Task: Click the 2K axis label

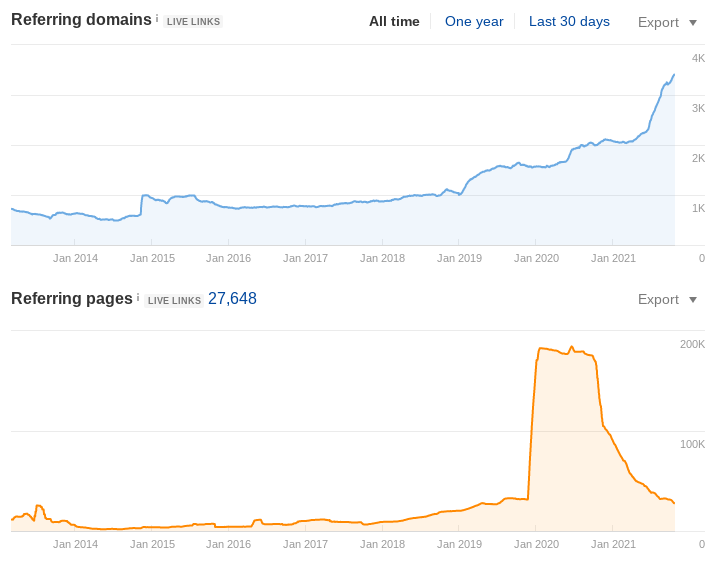Action: pos(698,158)
